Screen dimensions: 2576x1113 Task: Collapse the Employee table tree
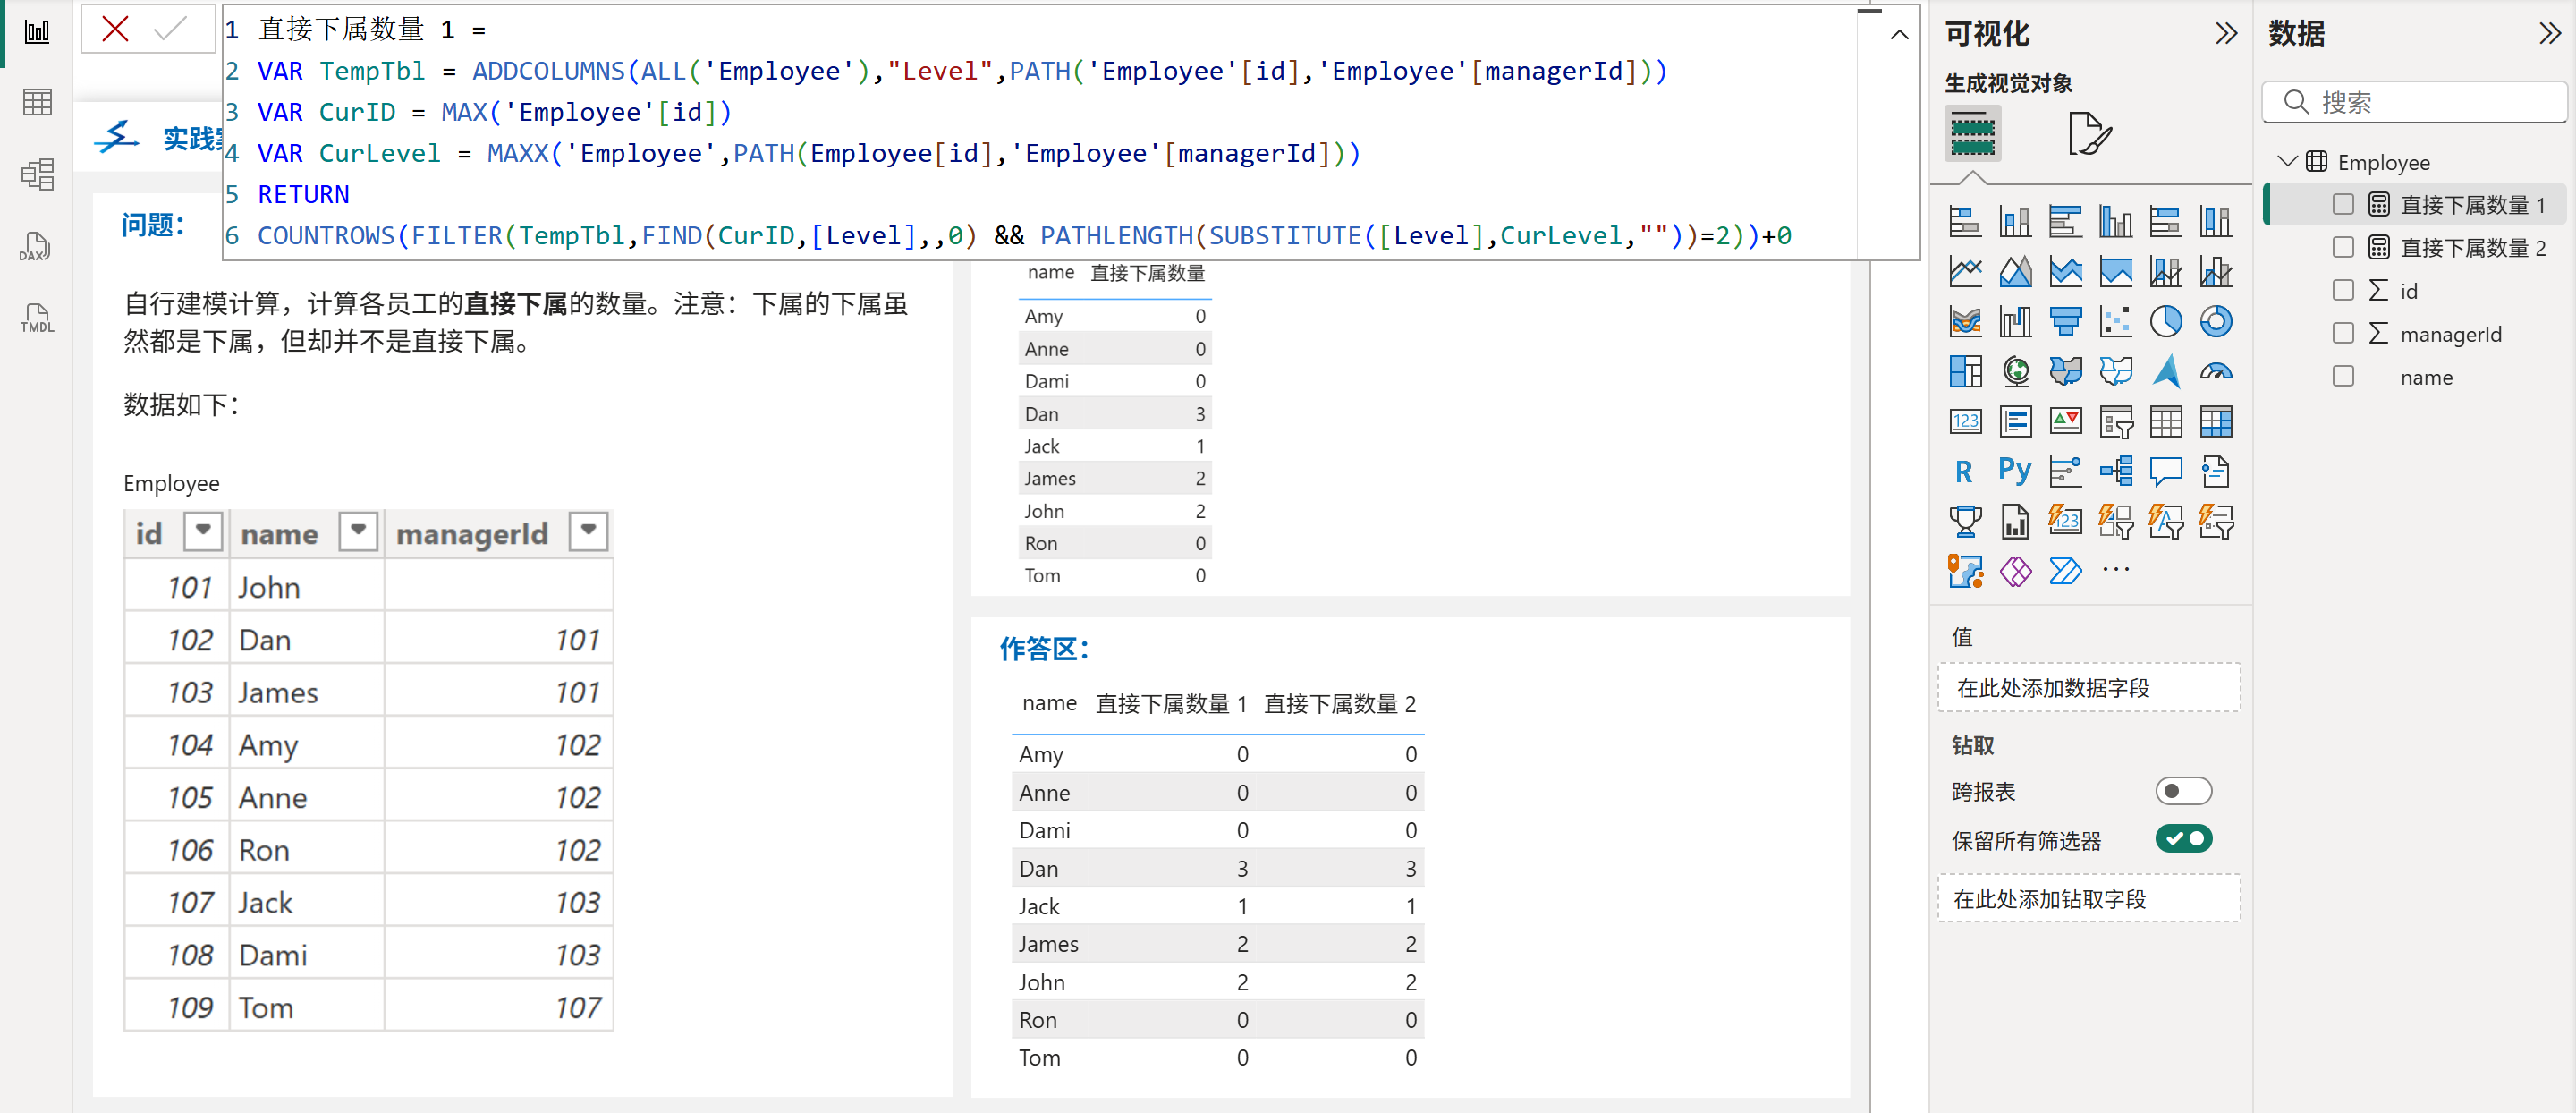click(x=2286, y=162)
